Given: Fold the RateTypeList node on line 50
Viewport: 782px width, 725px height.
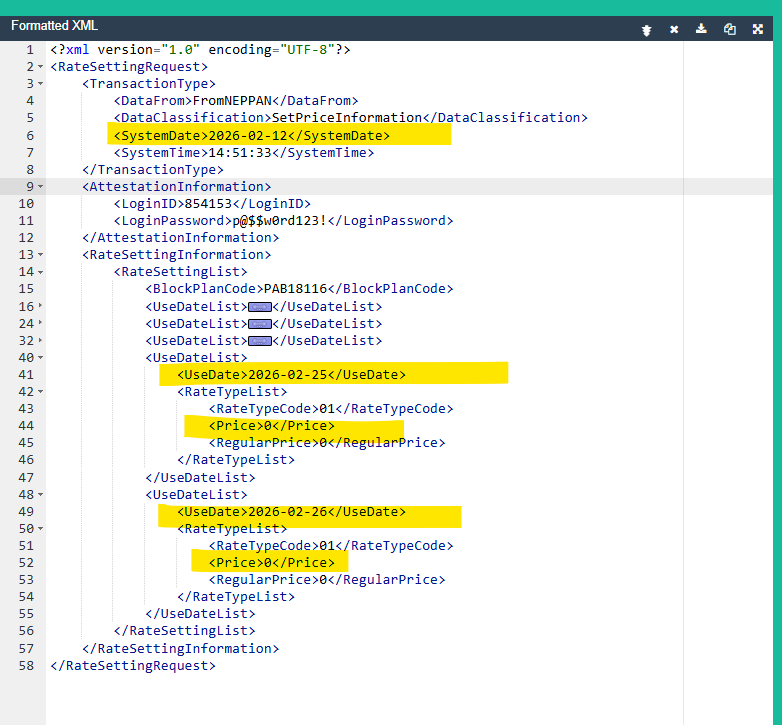Looking at the screenshot, I should tap(40, 529).
